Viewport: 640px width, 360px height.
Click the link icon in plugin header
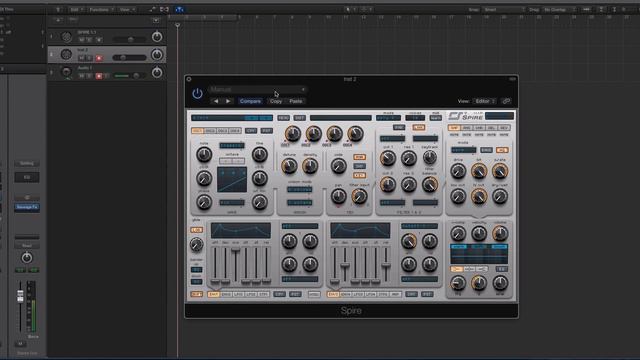tap(506, 101)
